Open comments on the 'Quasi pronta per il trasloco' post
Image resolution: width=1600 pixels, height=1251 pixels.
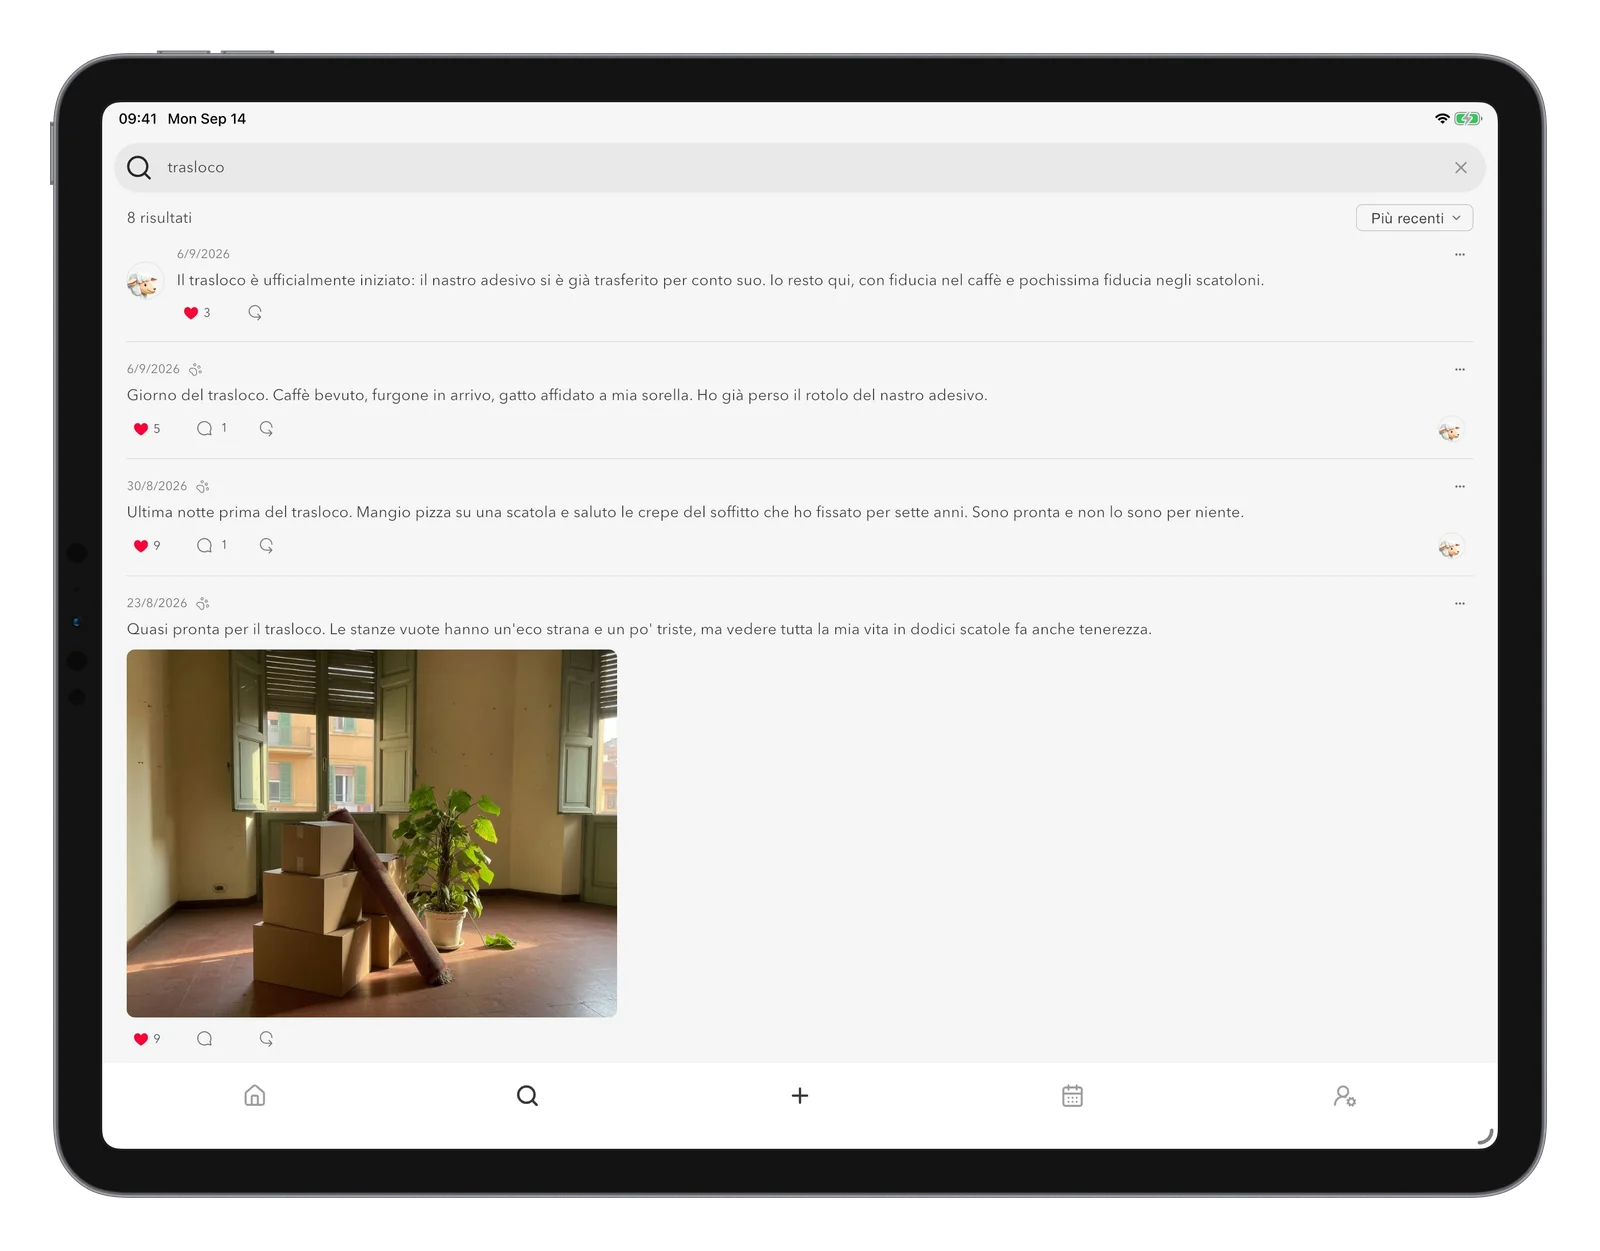[x=205, y=1038]
